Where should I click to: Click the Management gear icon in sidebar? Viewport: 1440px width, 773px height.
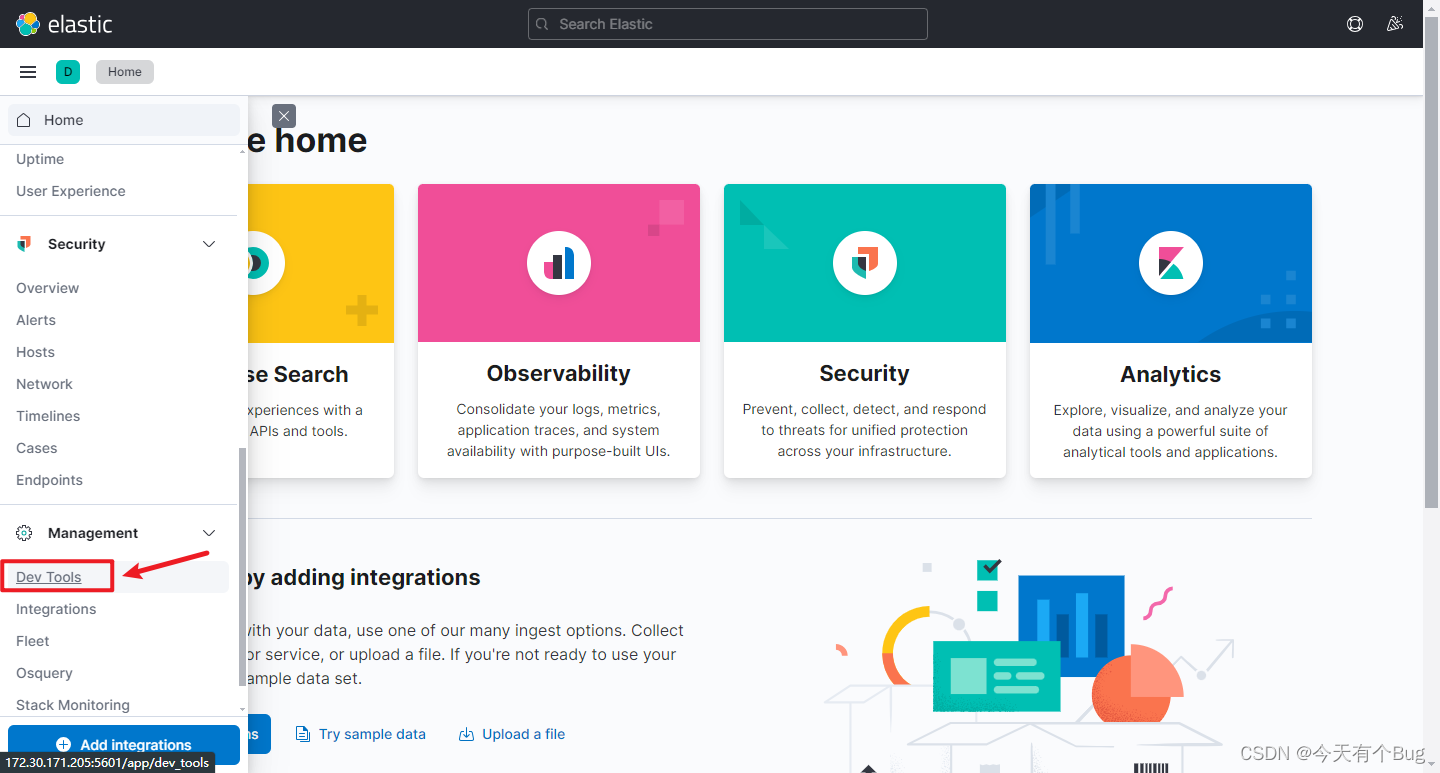[x=23, y=532]
